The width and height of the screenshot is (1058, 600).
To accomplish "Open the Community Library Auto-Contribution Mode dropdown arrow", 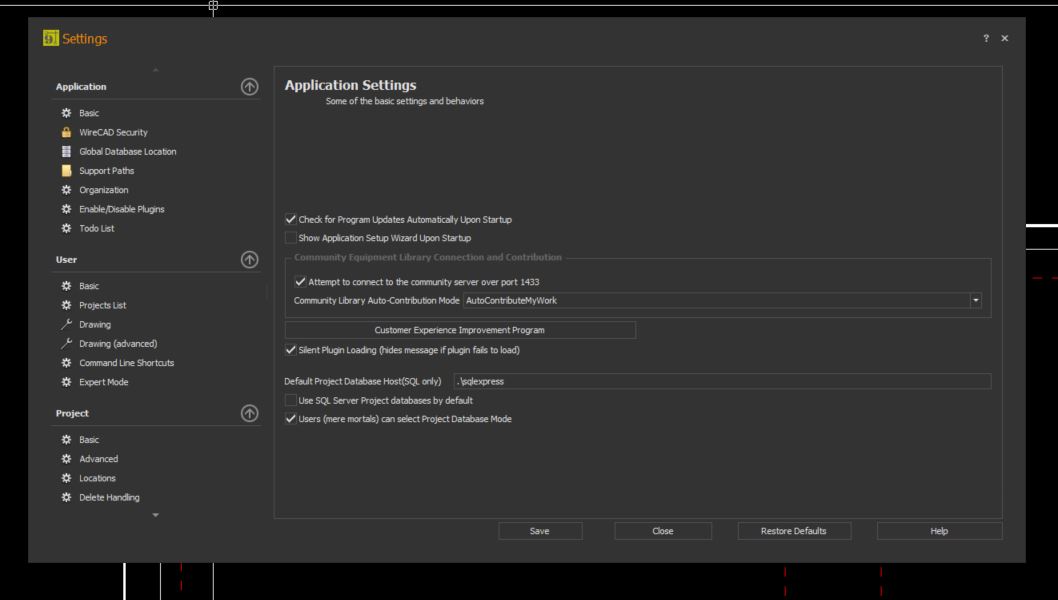I will tap(976, 300).
